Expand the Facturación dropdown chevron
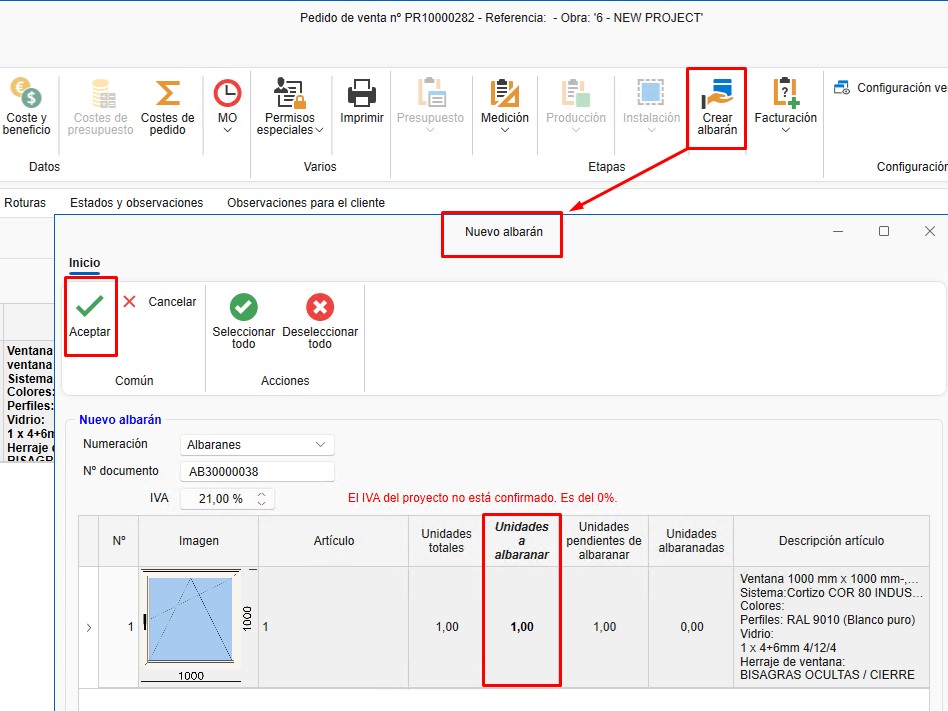Viewport: 948px width, 711px height. (785, 130)
